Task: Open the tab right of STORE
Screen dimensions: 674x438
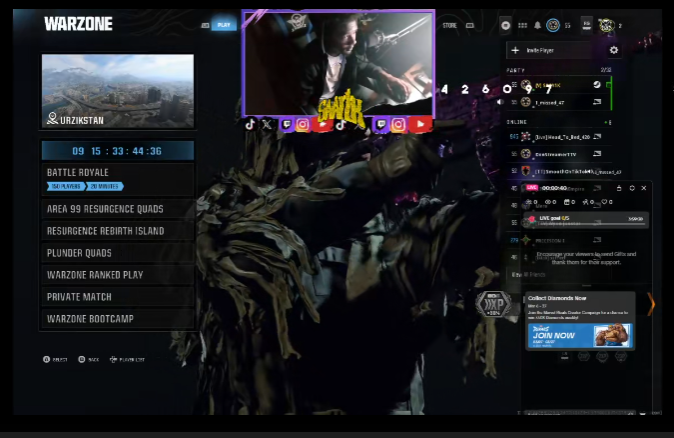Action: click(470, 25)
